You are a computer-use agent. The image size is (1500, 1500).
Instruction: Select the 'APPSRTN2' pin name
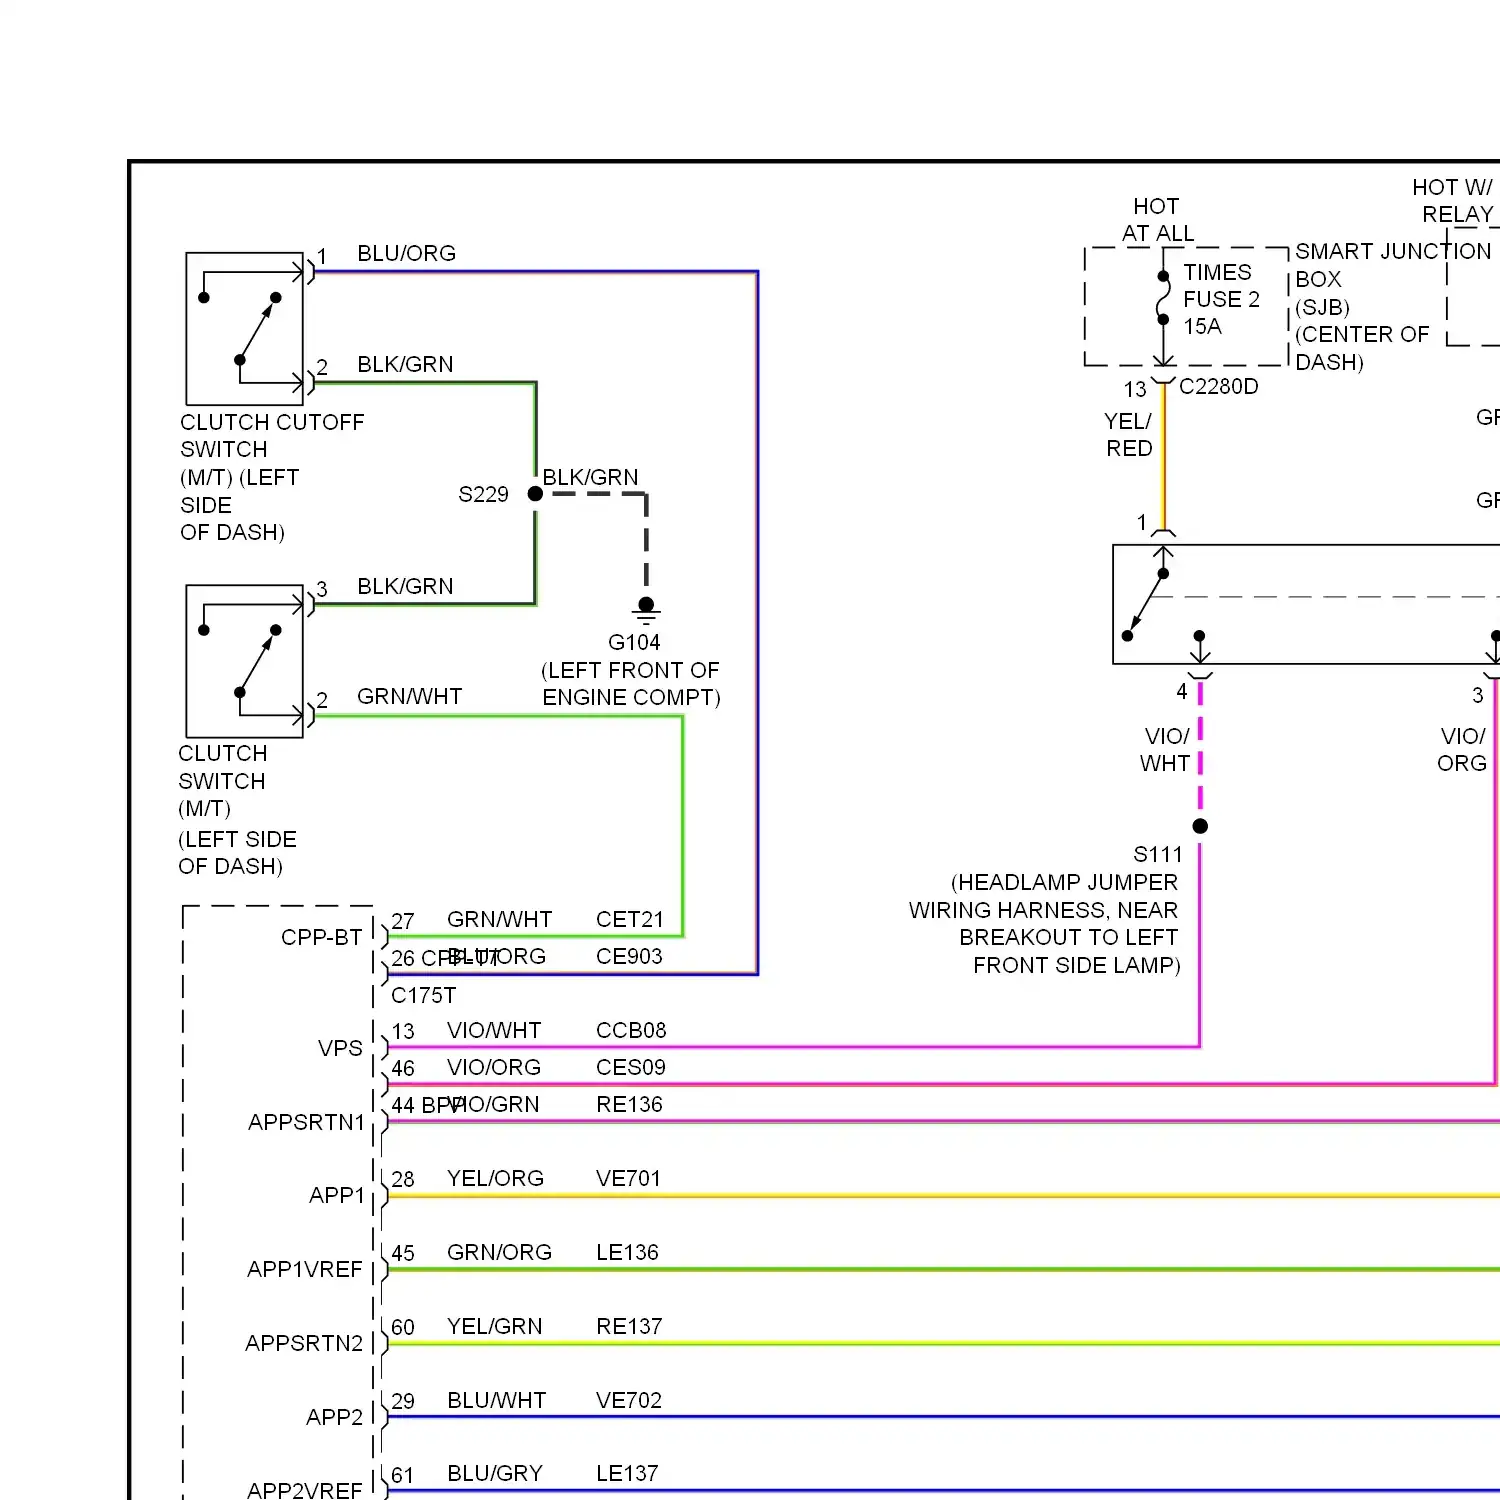pos(304,1343)
